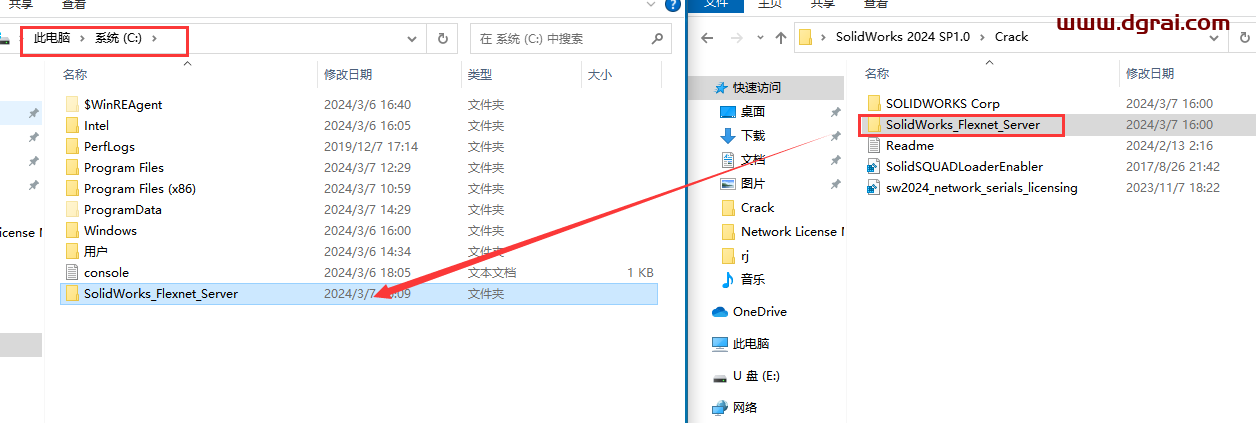This screenshot has height=423, width=1256.
Task: Click the 桌面 desktop icon in sidebar
Action: [x=728, y=111]
